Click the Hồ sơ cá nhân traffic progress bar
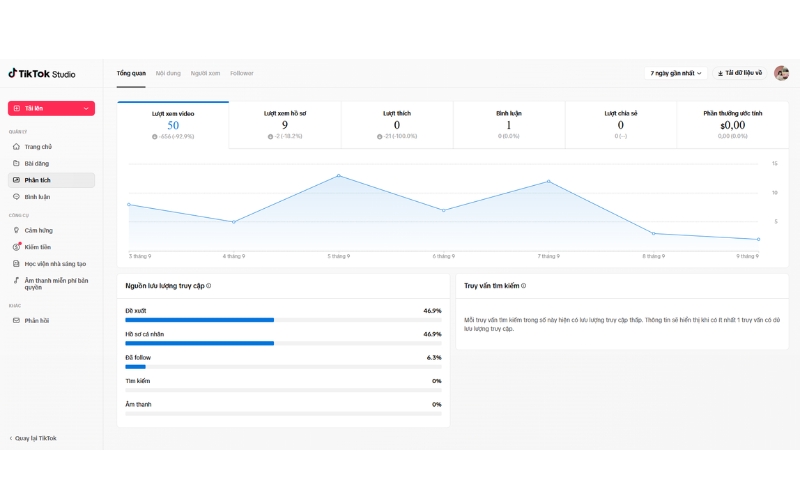The image size is (800, 500). point(283,343)
